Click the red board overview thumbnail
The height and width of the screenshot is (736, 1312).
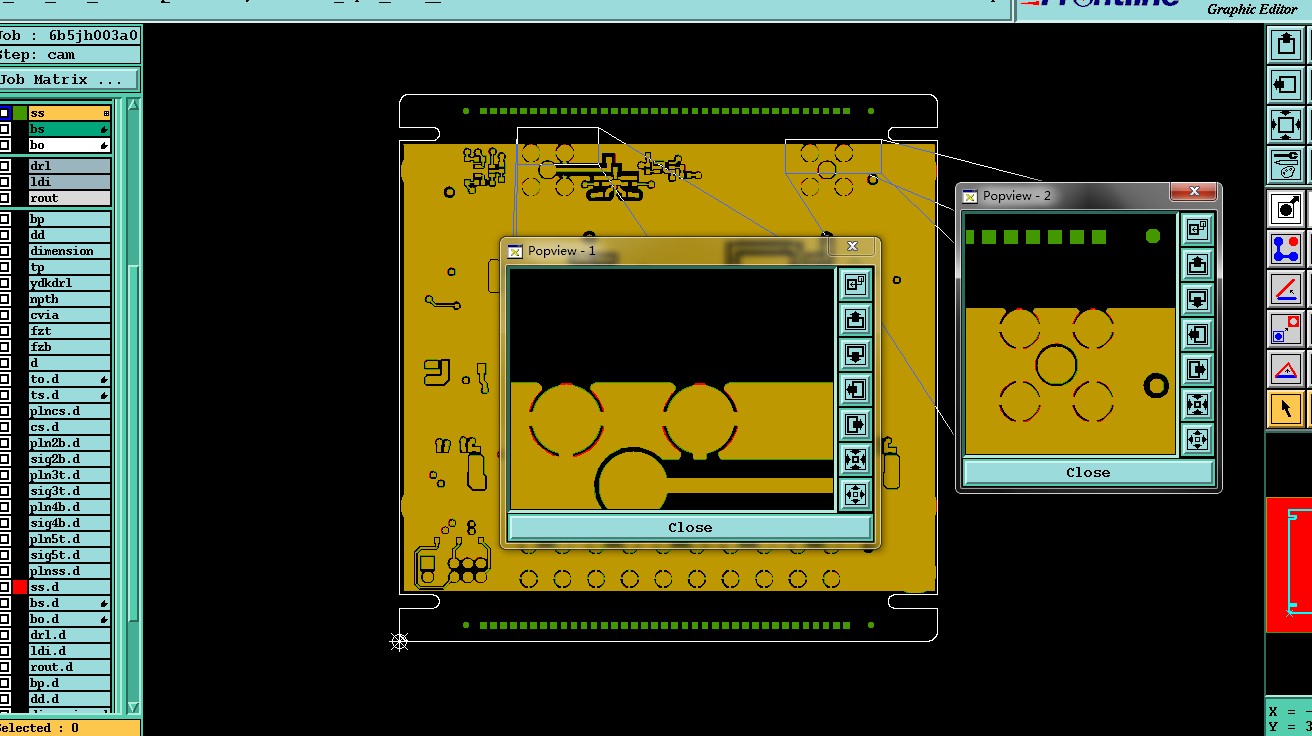click(1289, 564)
